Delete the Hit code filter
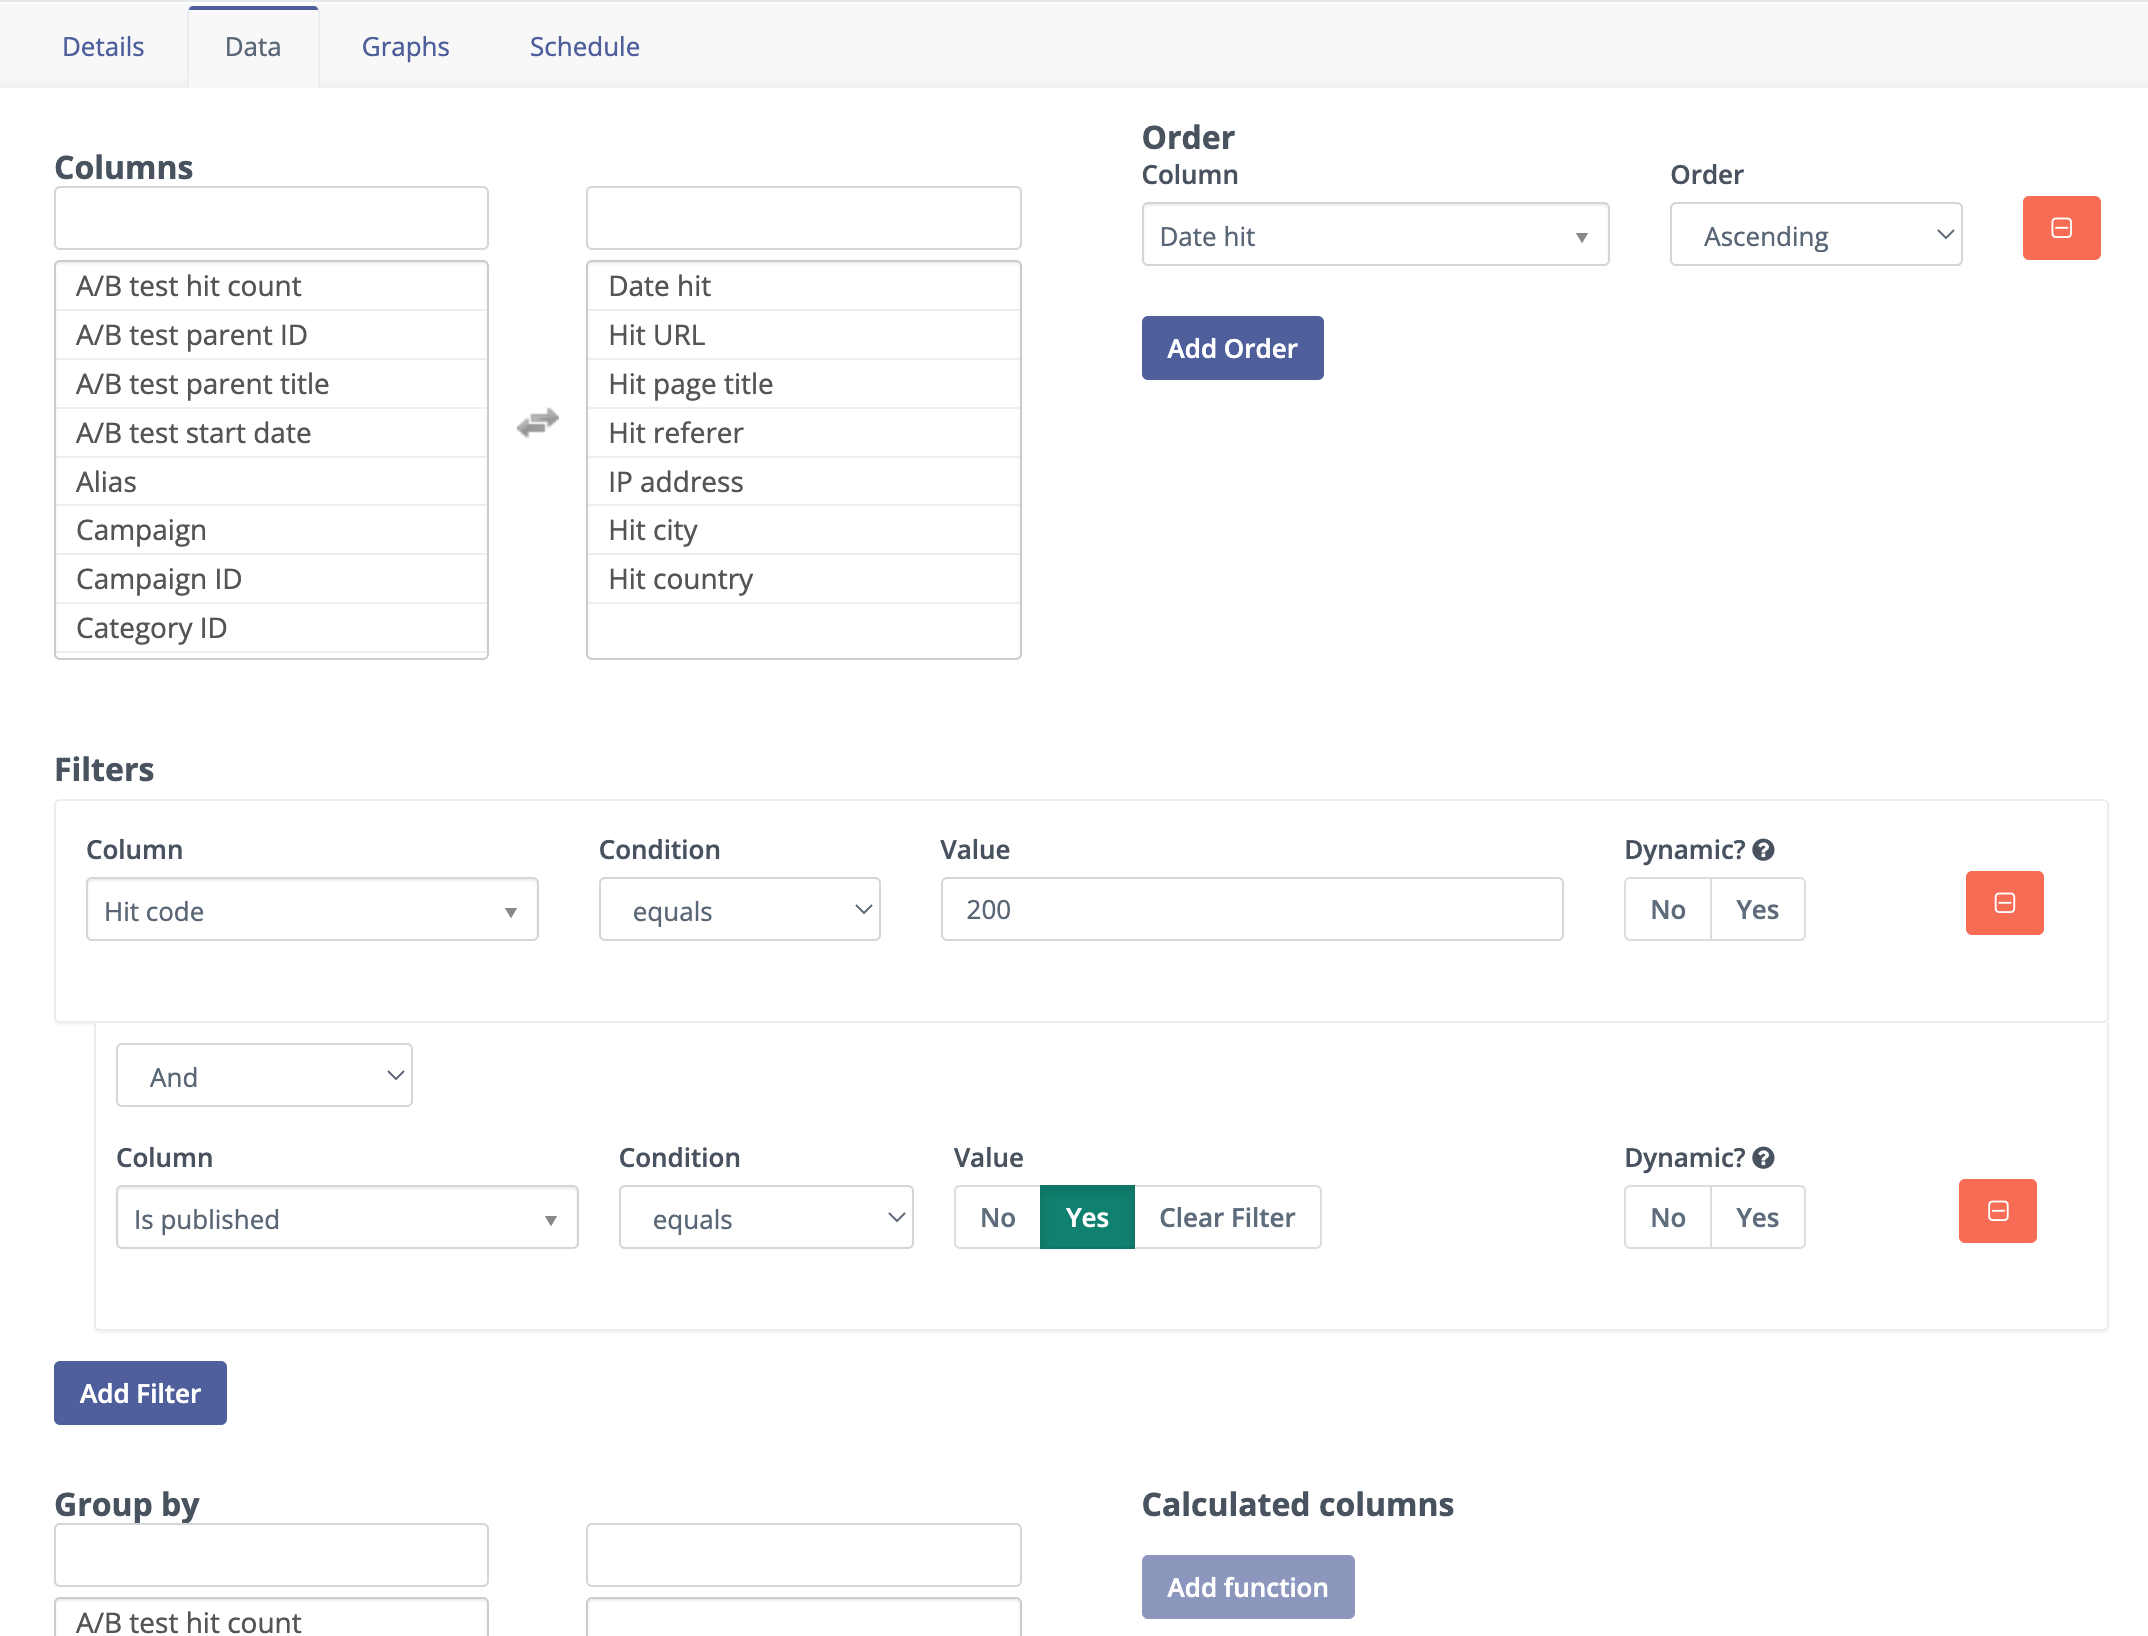 tap(2003, 902)
